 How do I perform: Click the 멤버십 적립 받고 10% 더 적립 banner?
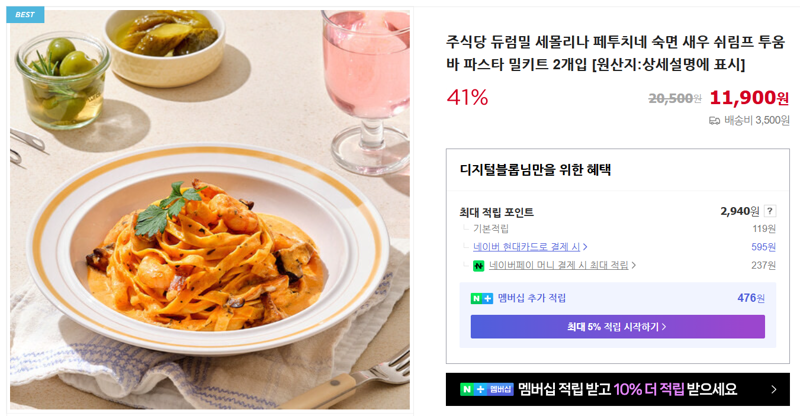click(x=617, y=389)
